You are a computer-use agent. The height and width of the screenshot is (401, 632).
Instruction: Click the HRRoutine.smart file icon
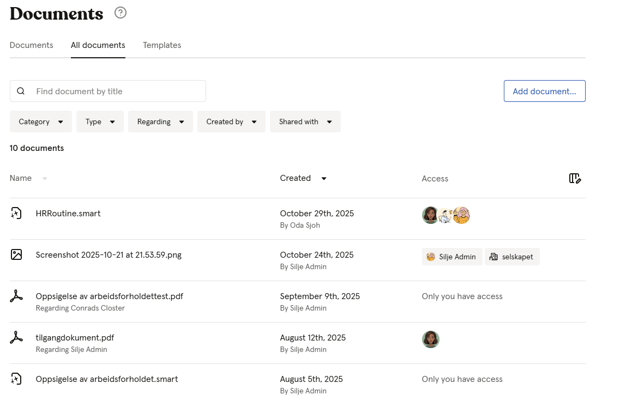16,213
